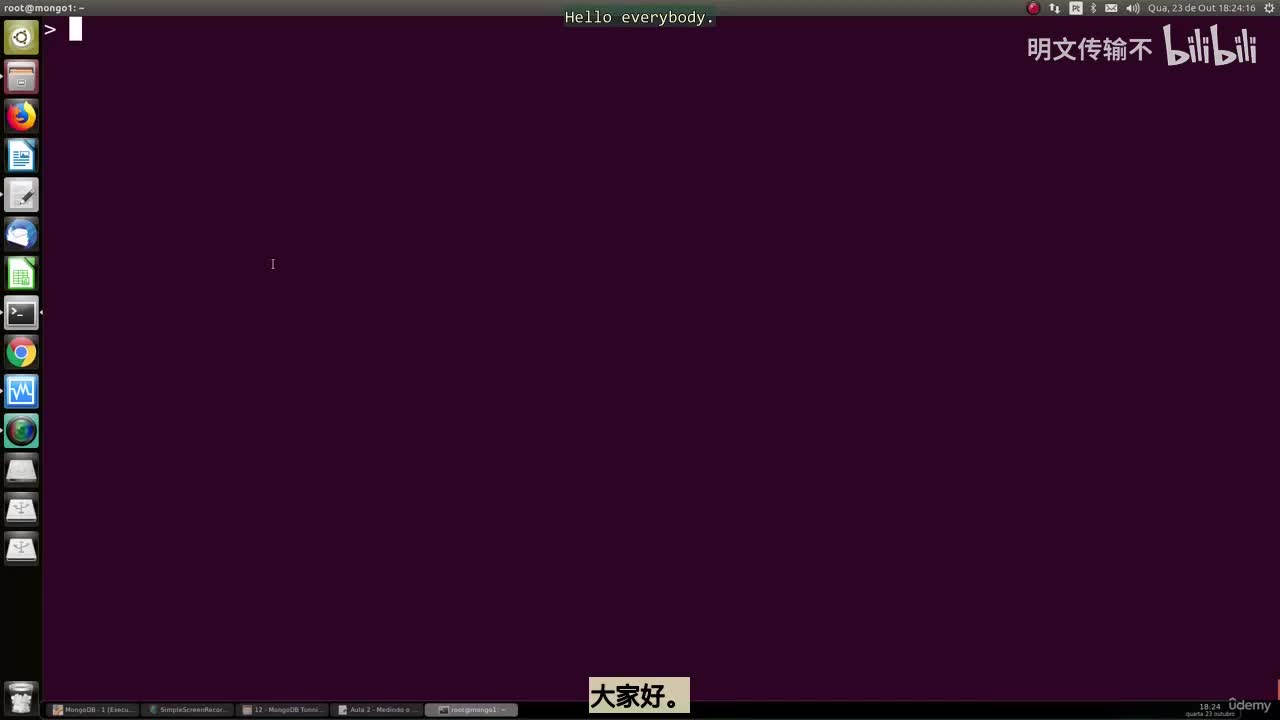Viewport: 1280px width, 720px height.
Task: Open the sound volume indicator
Action: click(x=1132, y=8)
